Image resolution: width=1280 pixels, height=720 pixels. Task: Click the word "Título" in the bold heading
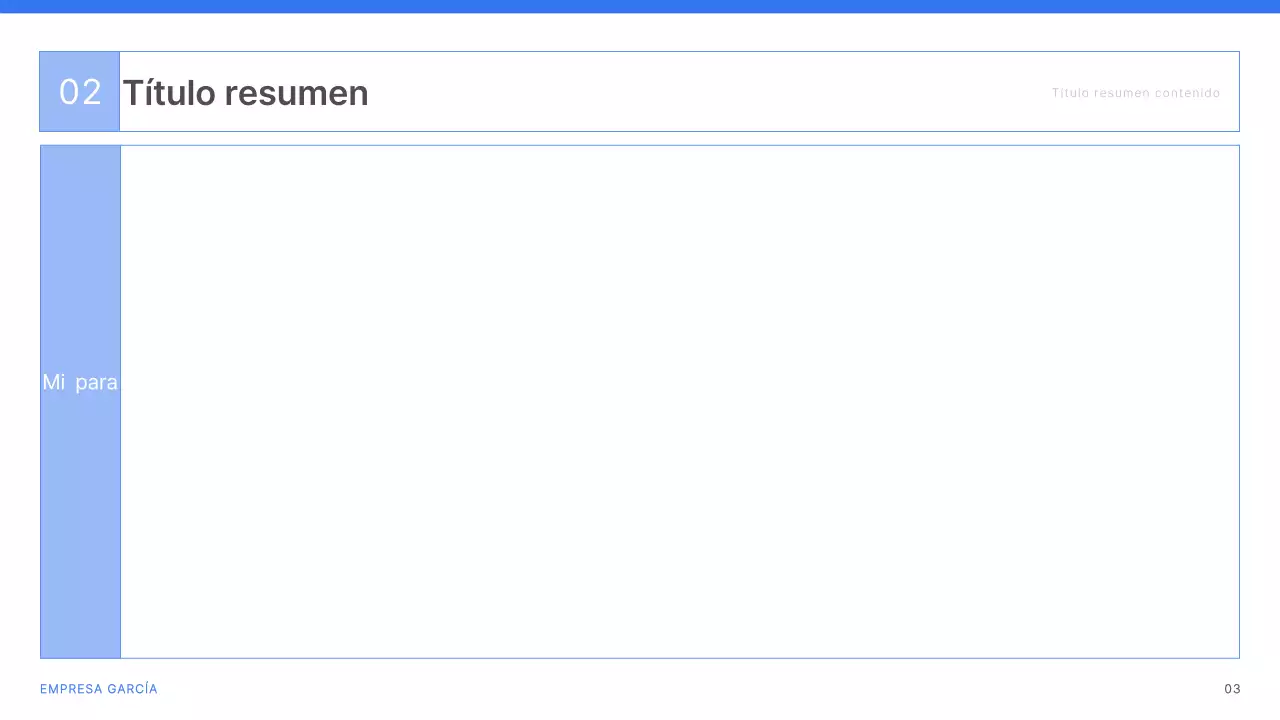point(169,93)
